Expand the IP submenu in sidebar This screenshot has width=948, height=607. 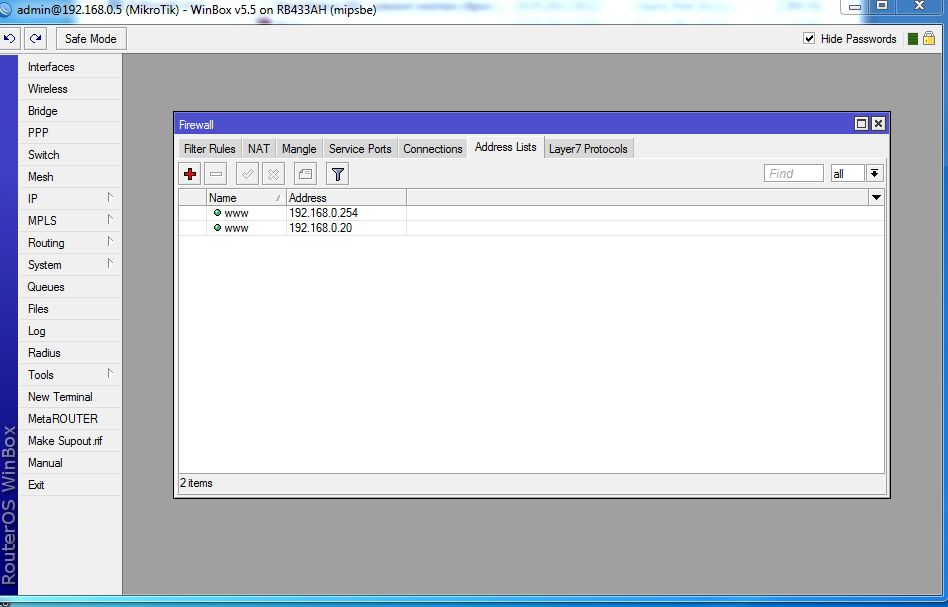point(70,199)
